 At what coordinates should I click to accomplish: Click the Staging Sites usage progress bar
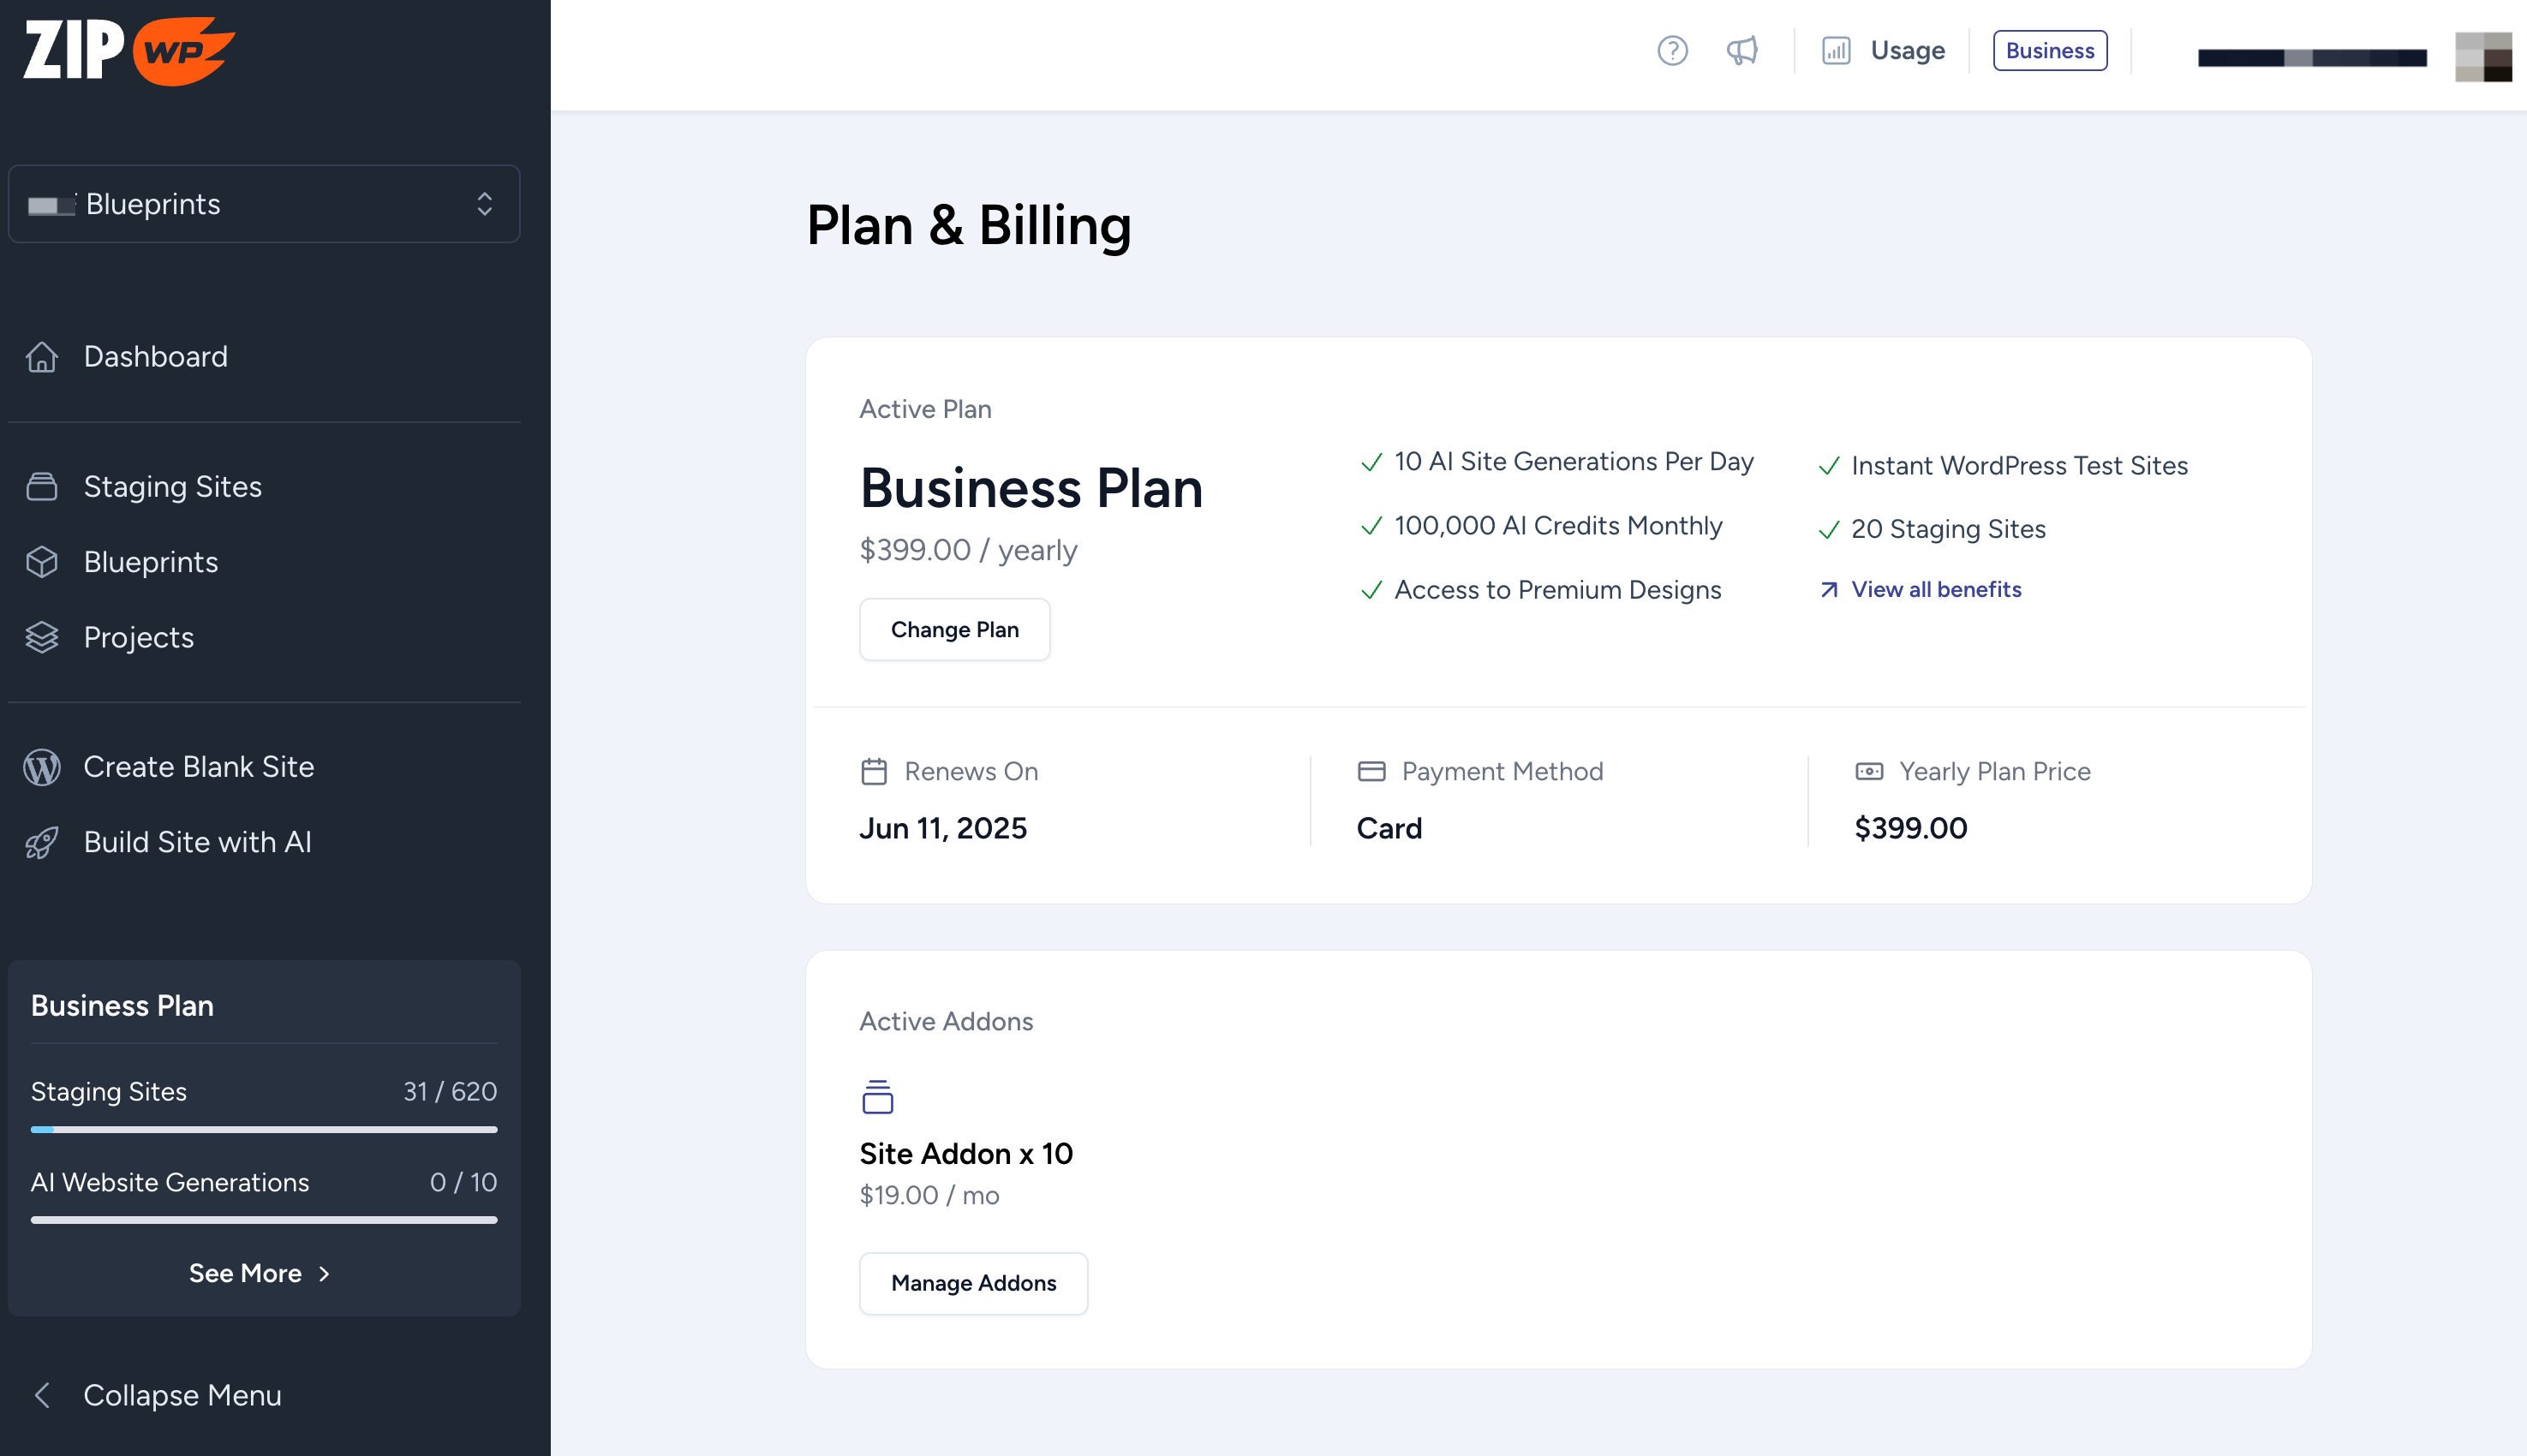264,1129
